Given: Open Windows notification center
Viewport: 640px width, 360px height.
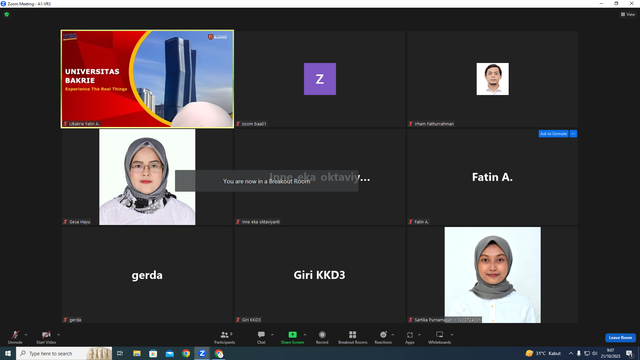Looking at the screenshot, I should click(629, 353).
